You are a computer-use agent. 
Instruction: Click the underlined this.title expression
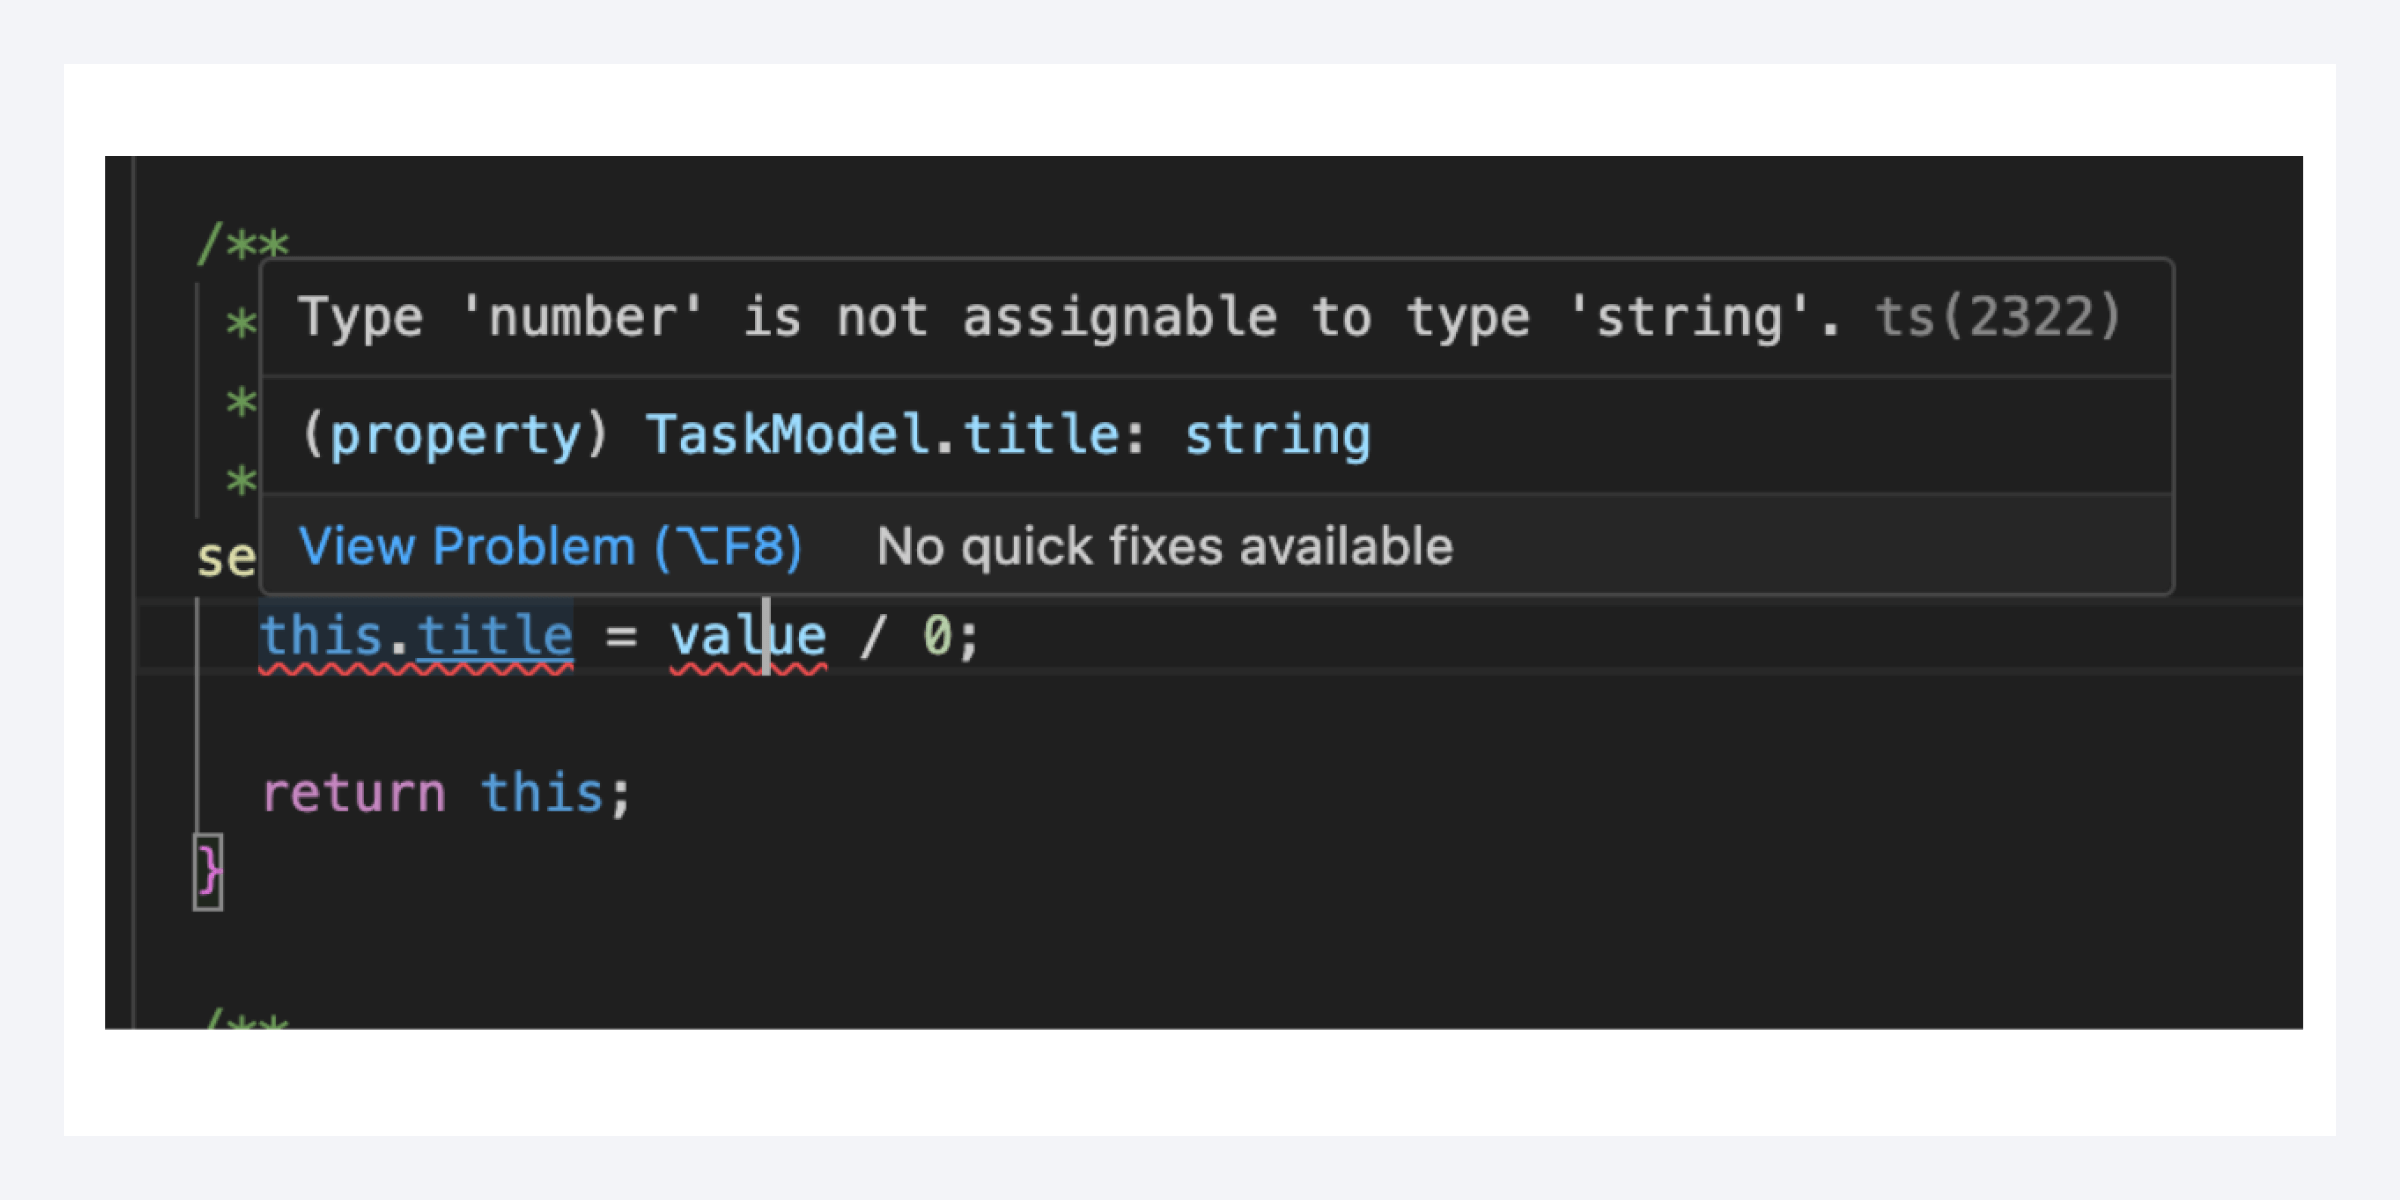tap(415, 633)
